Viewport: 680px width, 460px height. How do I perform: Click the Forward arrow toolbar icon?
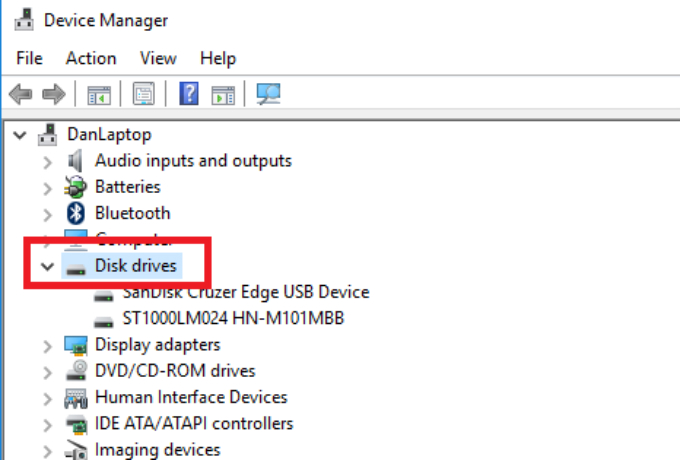pos(53,95)
